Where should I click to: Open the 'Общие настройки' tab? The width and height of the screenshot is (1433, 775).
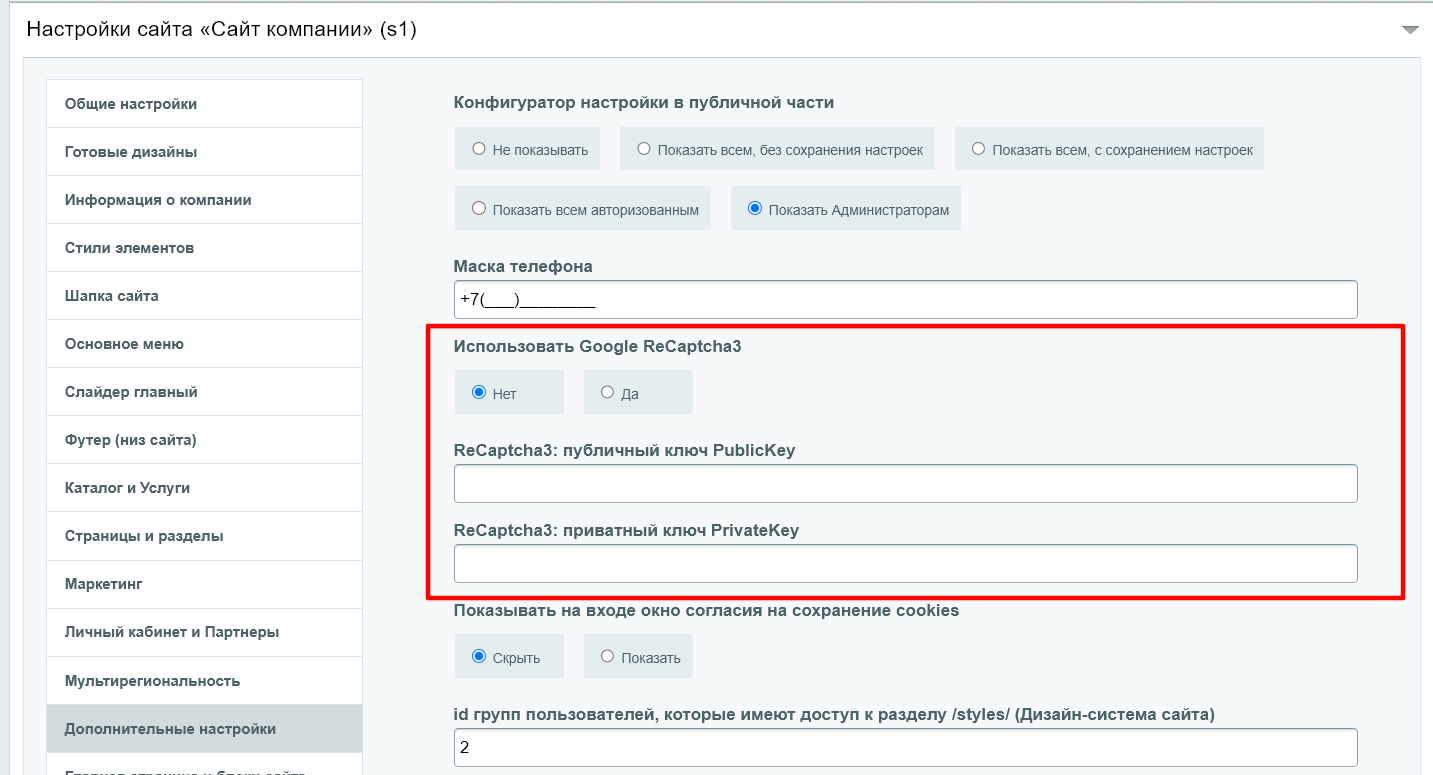(x=131, y=104)
